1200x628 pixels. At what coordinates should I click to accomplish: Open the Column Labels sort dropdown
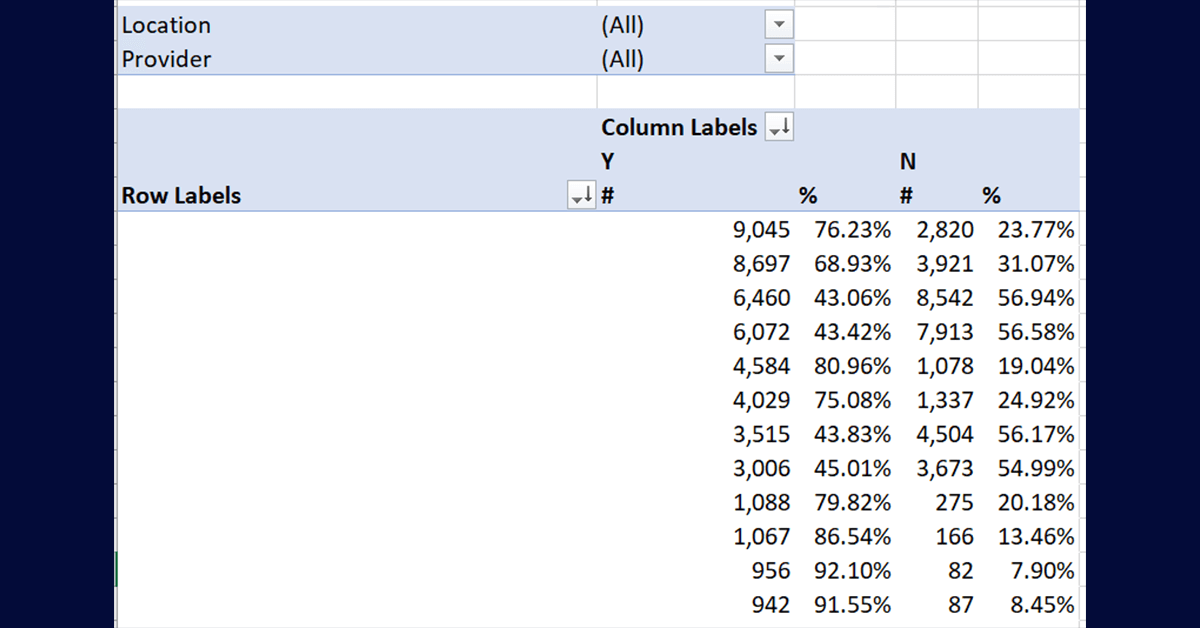pyautogui.click(x=779, y=127)
